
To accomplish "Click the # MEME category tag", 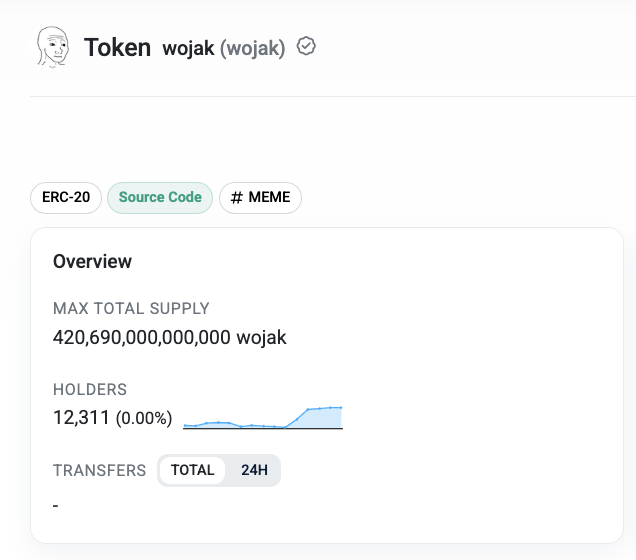I will [x=260, y=197].
